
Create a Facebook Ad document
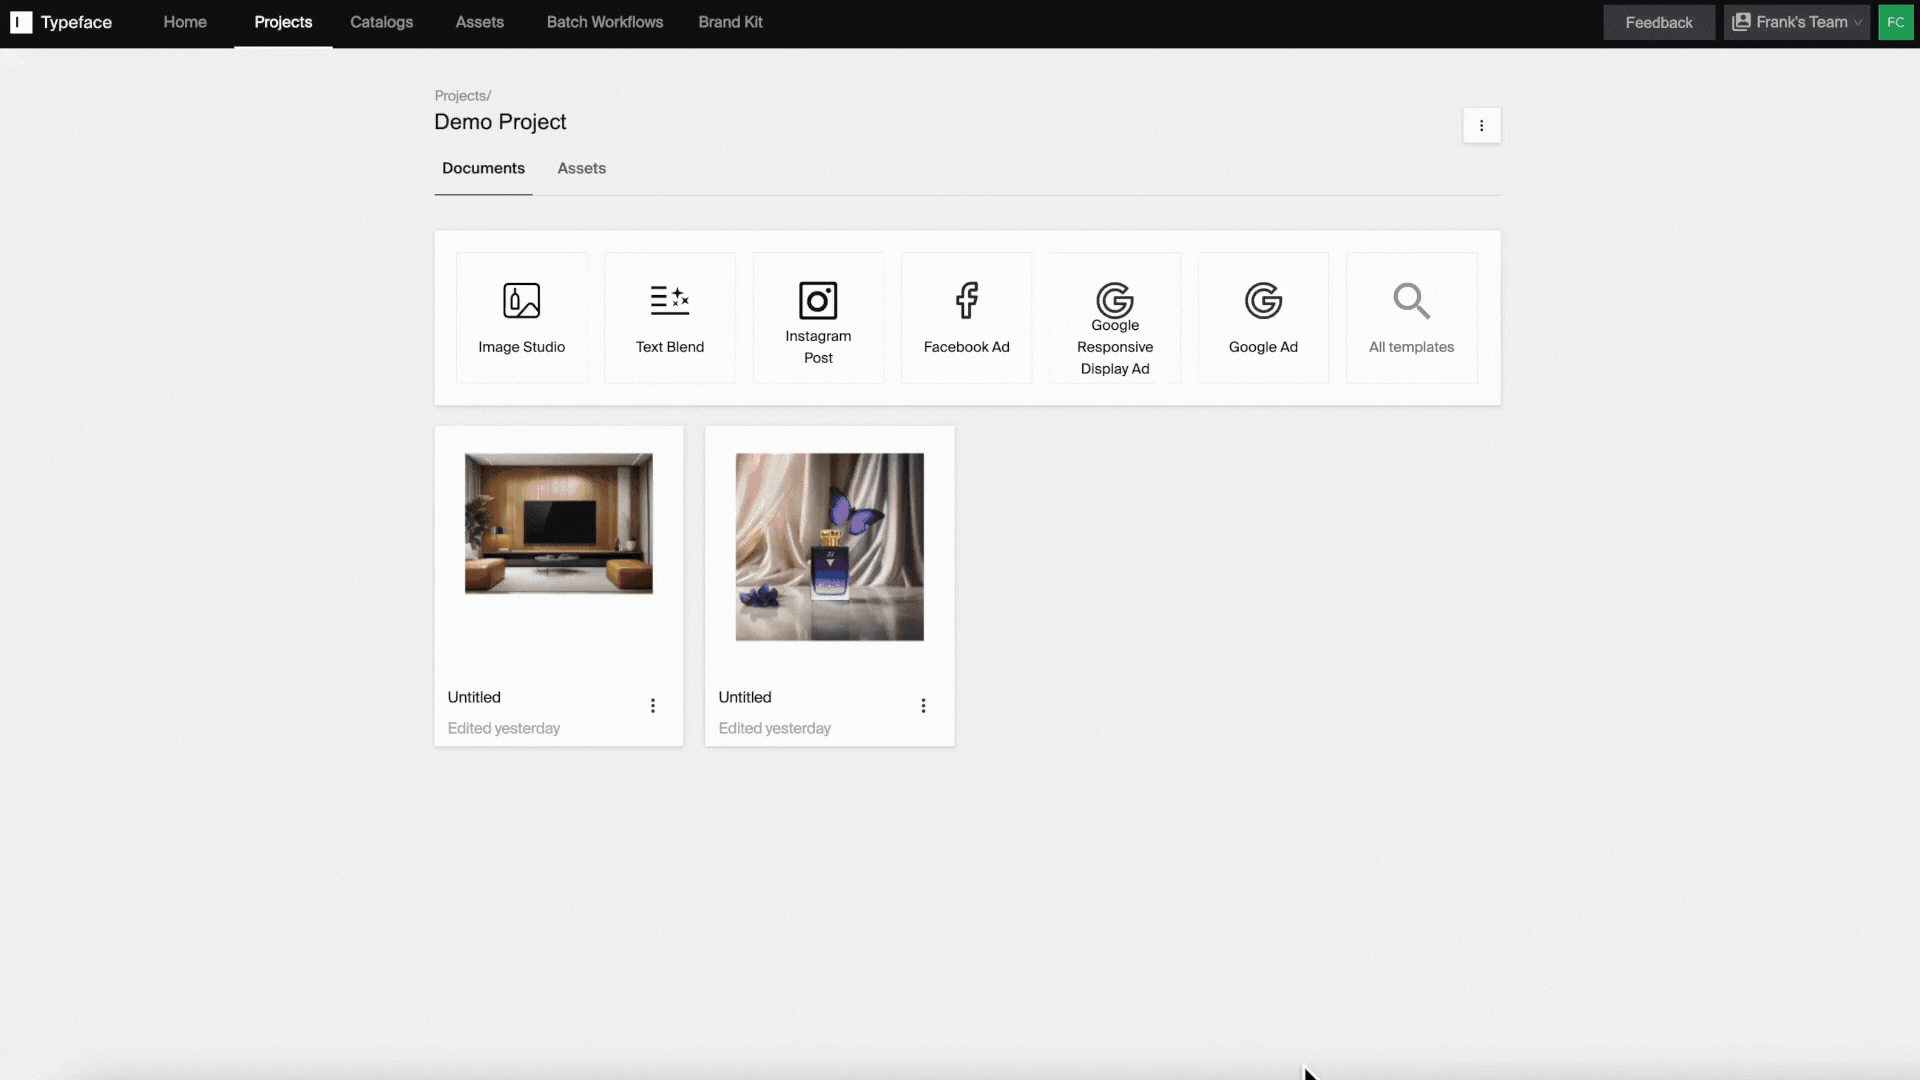click(x=966, y=318)
